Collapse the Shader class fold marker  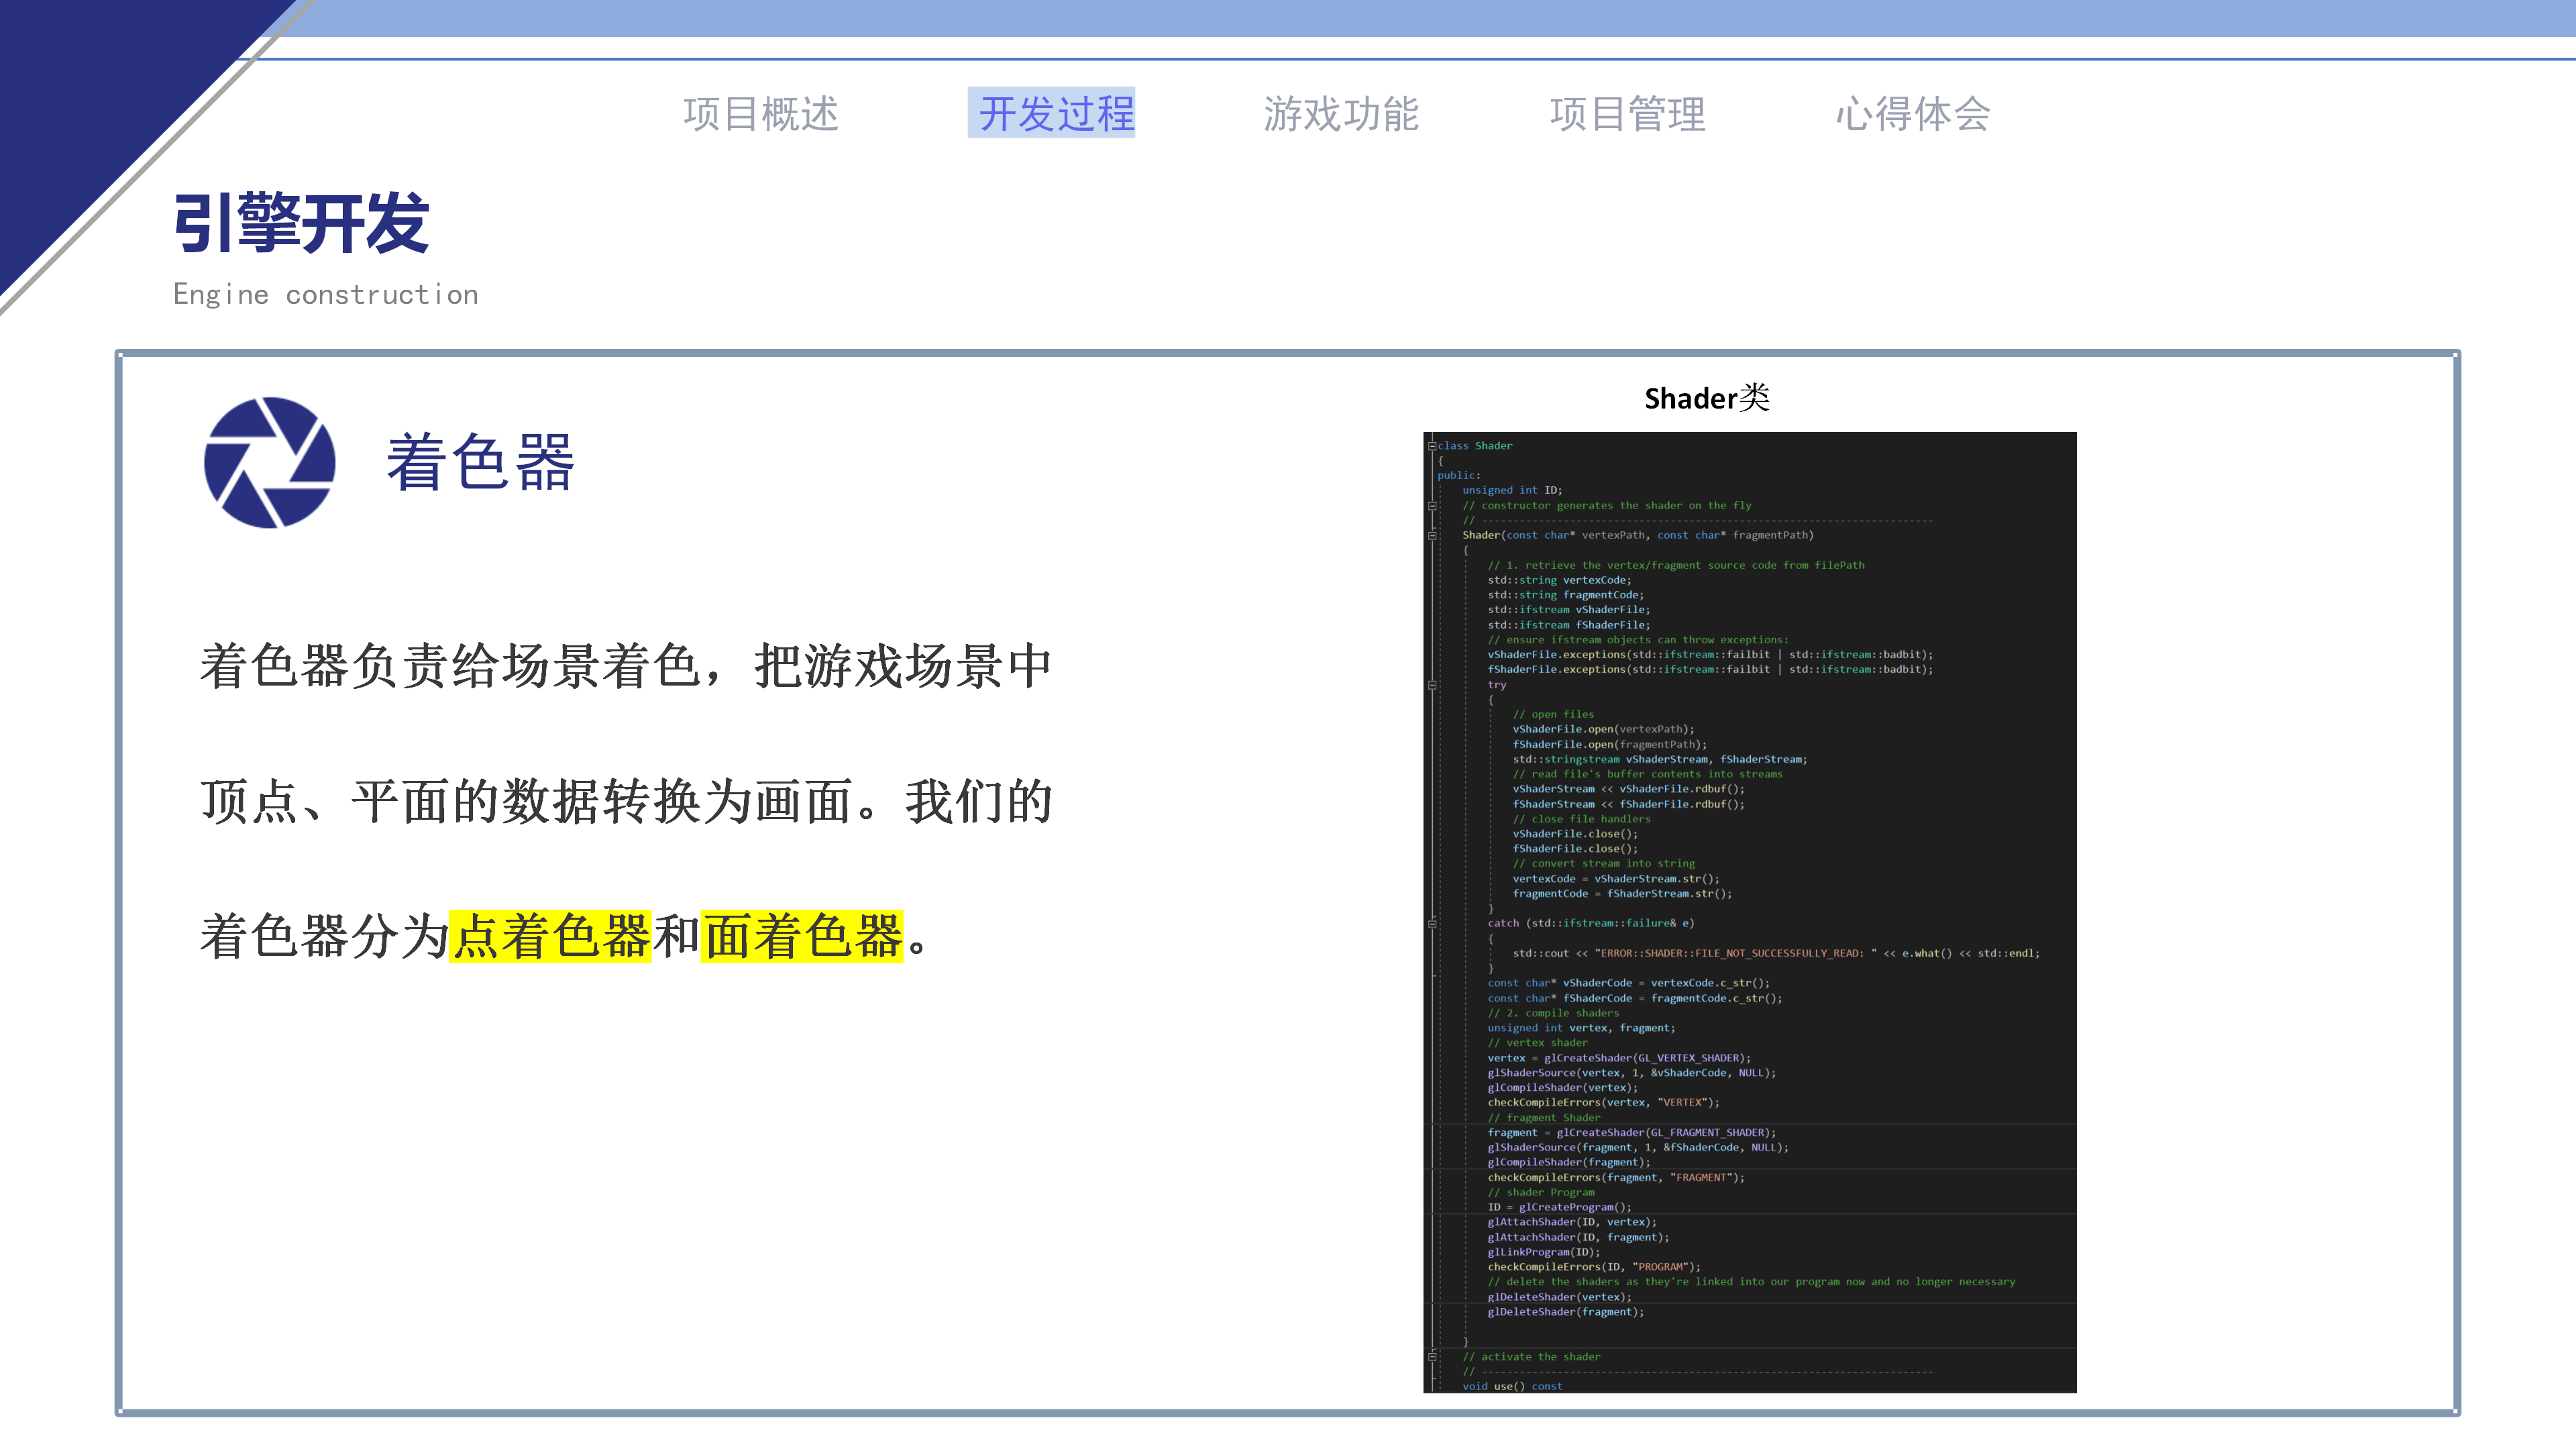click(1432, 446)
